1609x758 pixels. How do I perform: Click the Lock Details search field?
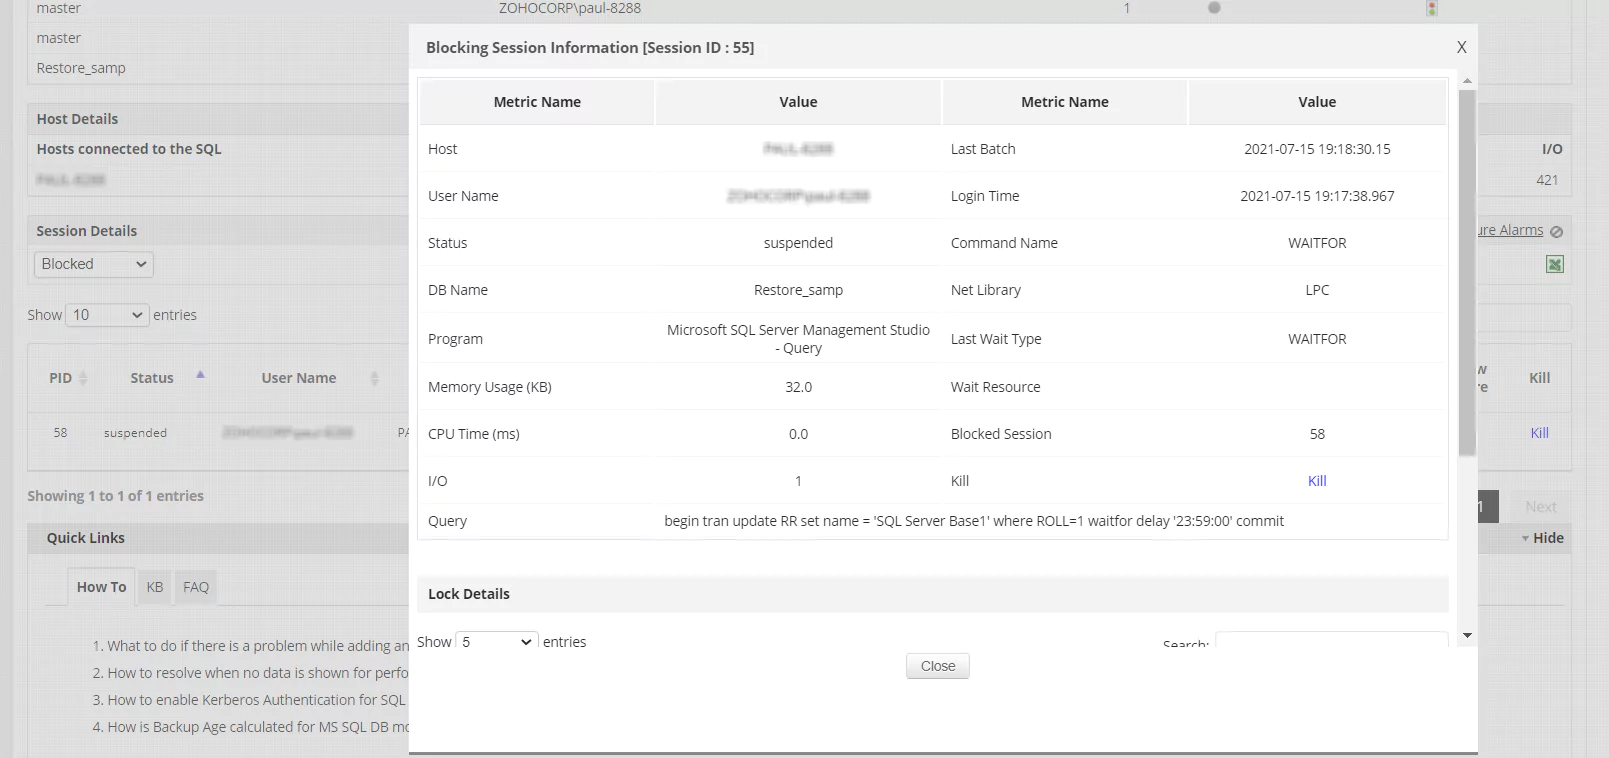[x=1331, y=640]
